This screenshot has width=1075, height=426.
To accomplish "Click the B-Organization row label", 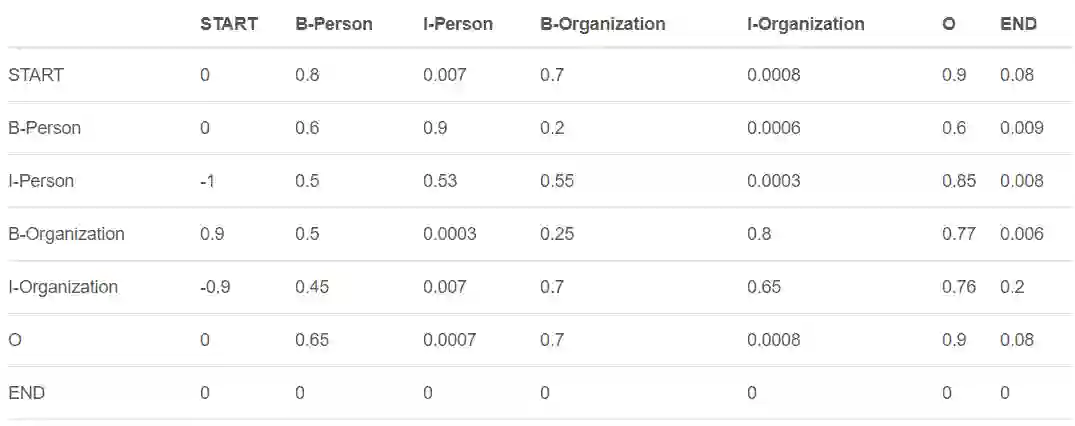I will (x=66, y=234).
